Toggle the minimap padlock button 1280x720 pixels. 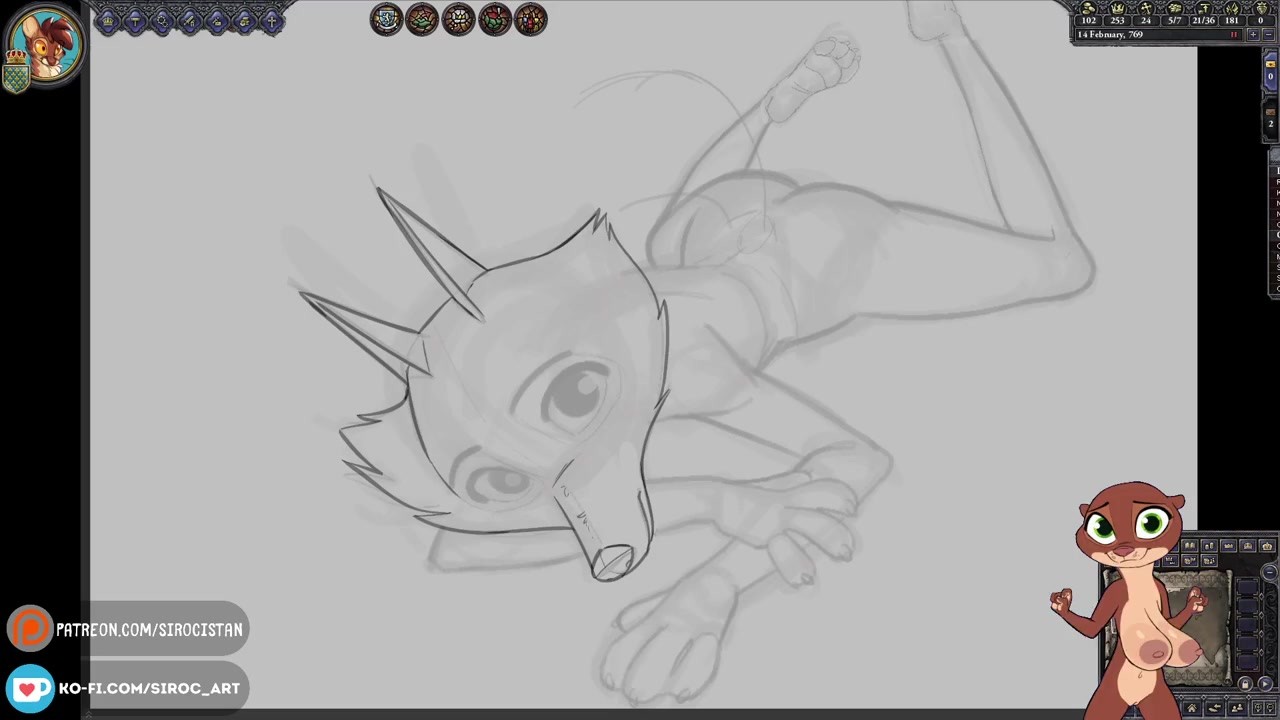point(1245,685)
